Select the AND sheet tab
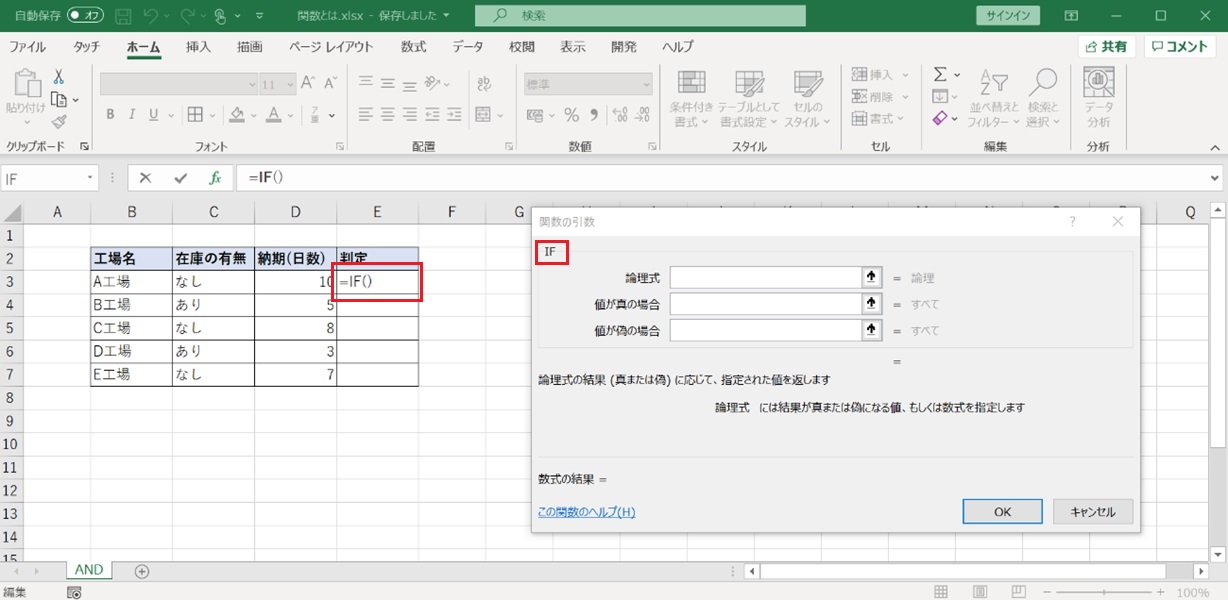This screenshot has width=1228, height=604. click(x=89, y=570)
